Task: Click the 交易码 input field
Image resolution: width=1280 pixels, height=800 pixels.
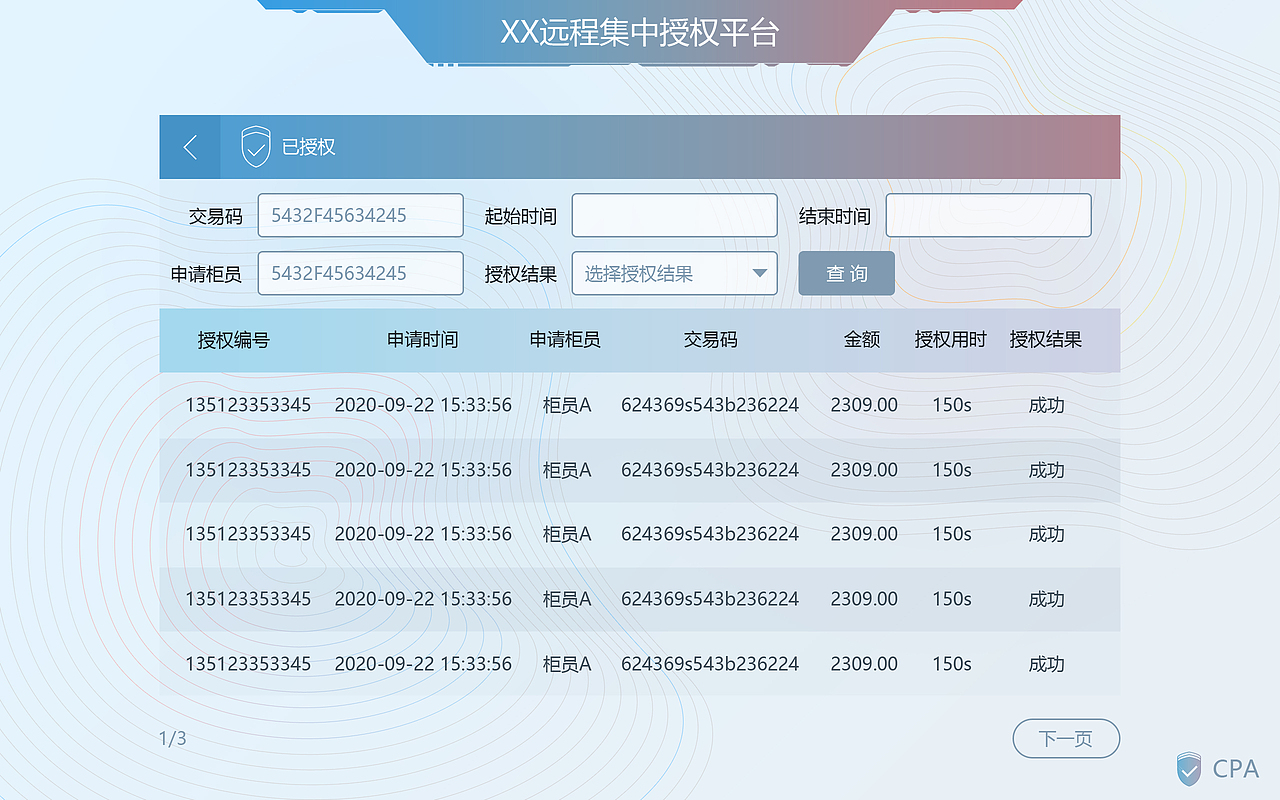Action: (360, 215)
